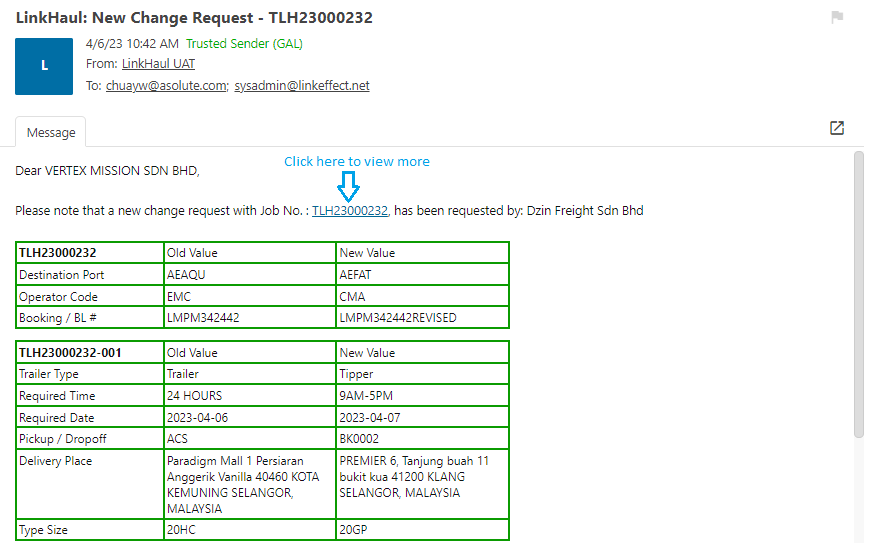876x553 pixels.
Task: Open job number link TLH23000232 in body
Action: pyautogui.click(x=349, y=211)
